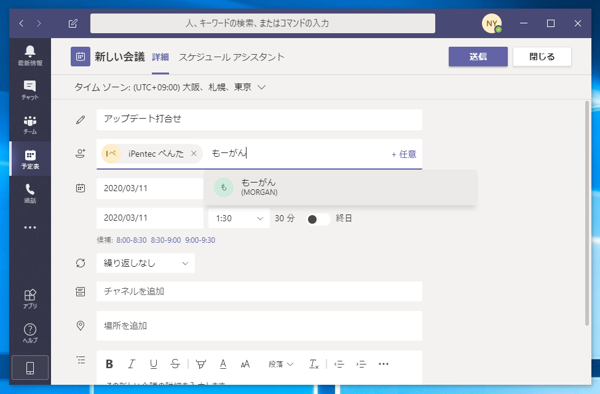Viewport: 600px width, 394px height.
Task: Clear all text formatting
Action: [313, 364]
